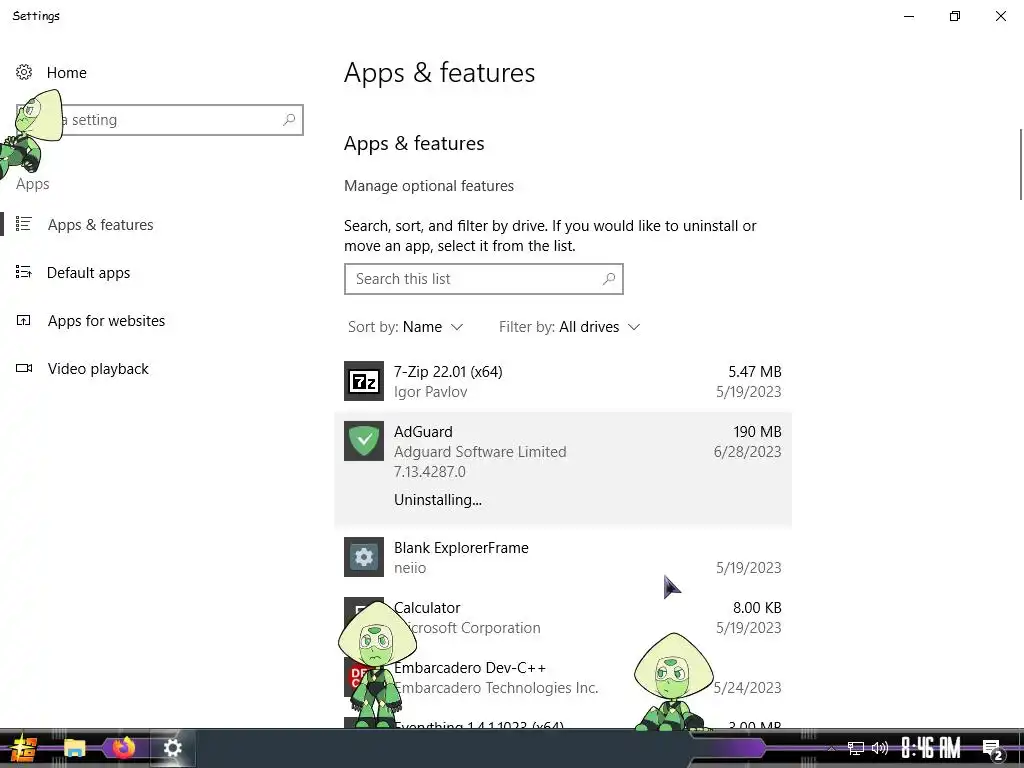Select the Blank ExplorerFrame entry
Viewport: 1024px width, 768px height.
click(x=563, y=557)
